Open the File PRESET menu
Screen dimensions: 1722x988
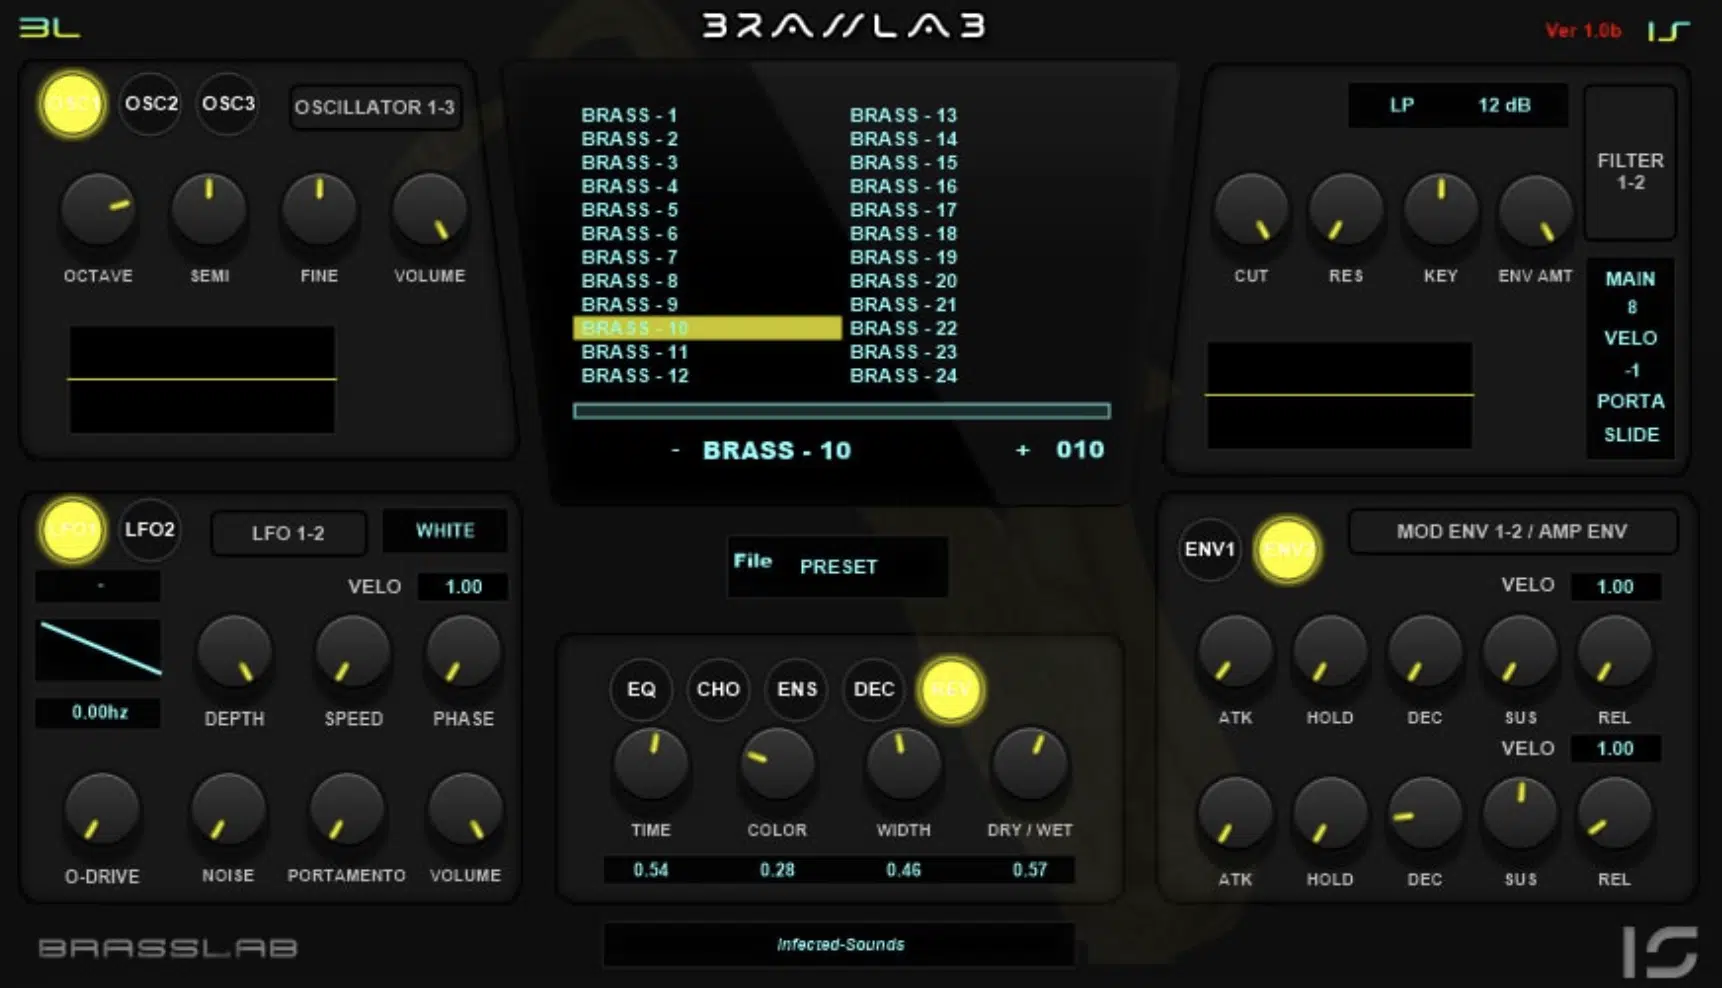tap(837, 566)
